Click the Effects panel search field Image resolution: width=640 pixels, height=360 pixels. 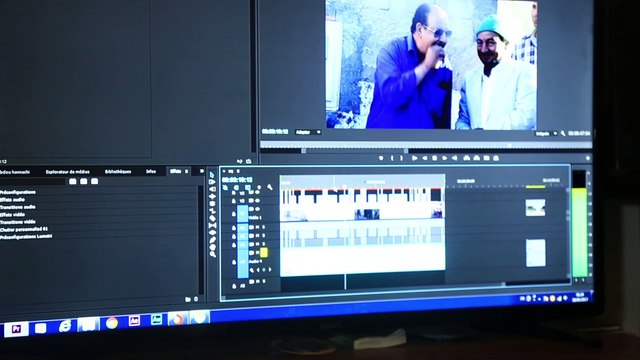(x=33, y=181)
